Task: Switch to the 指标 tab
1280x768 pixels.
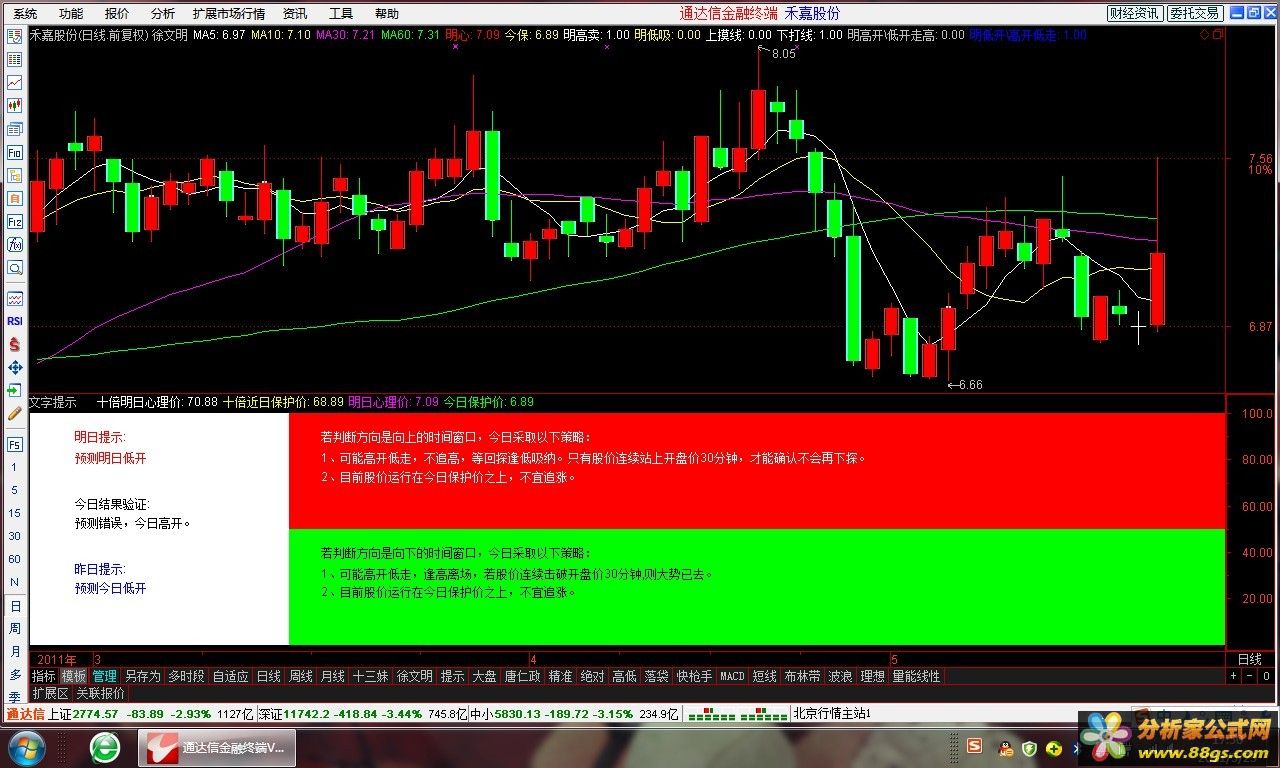Action: point(44,677)
